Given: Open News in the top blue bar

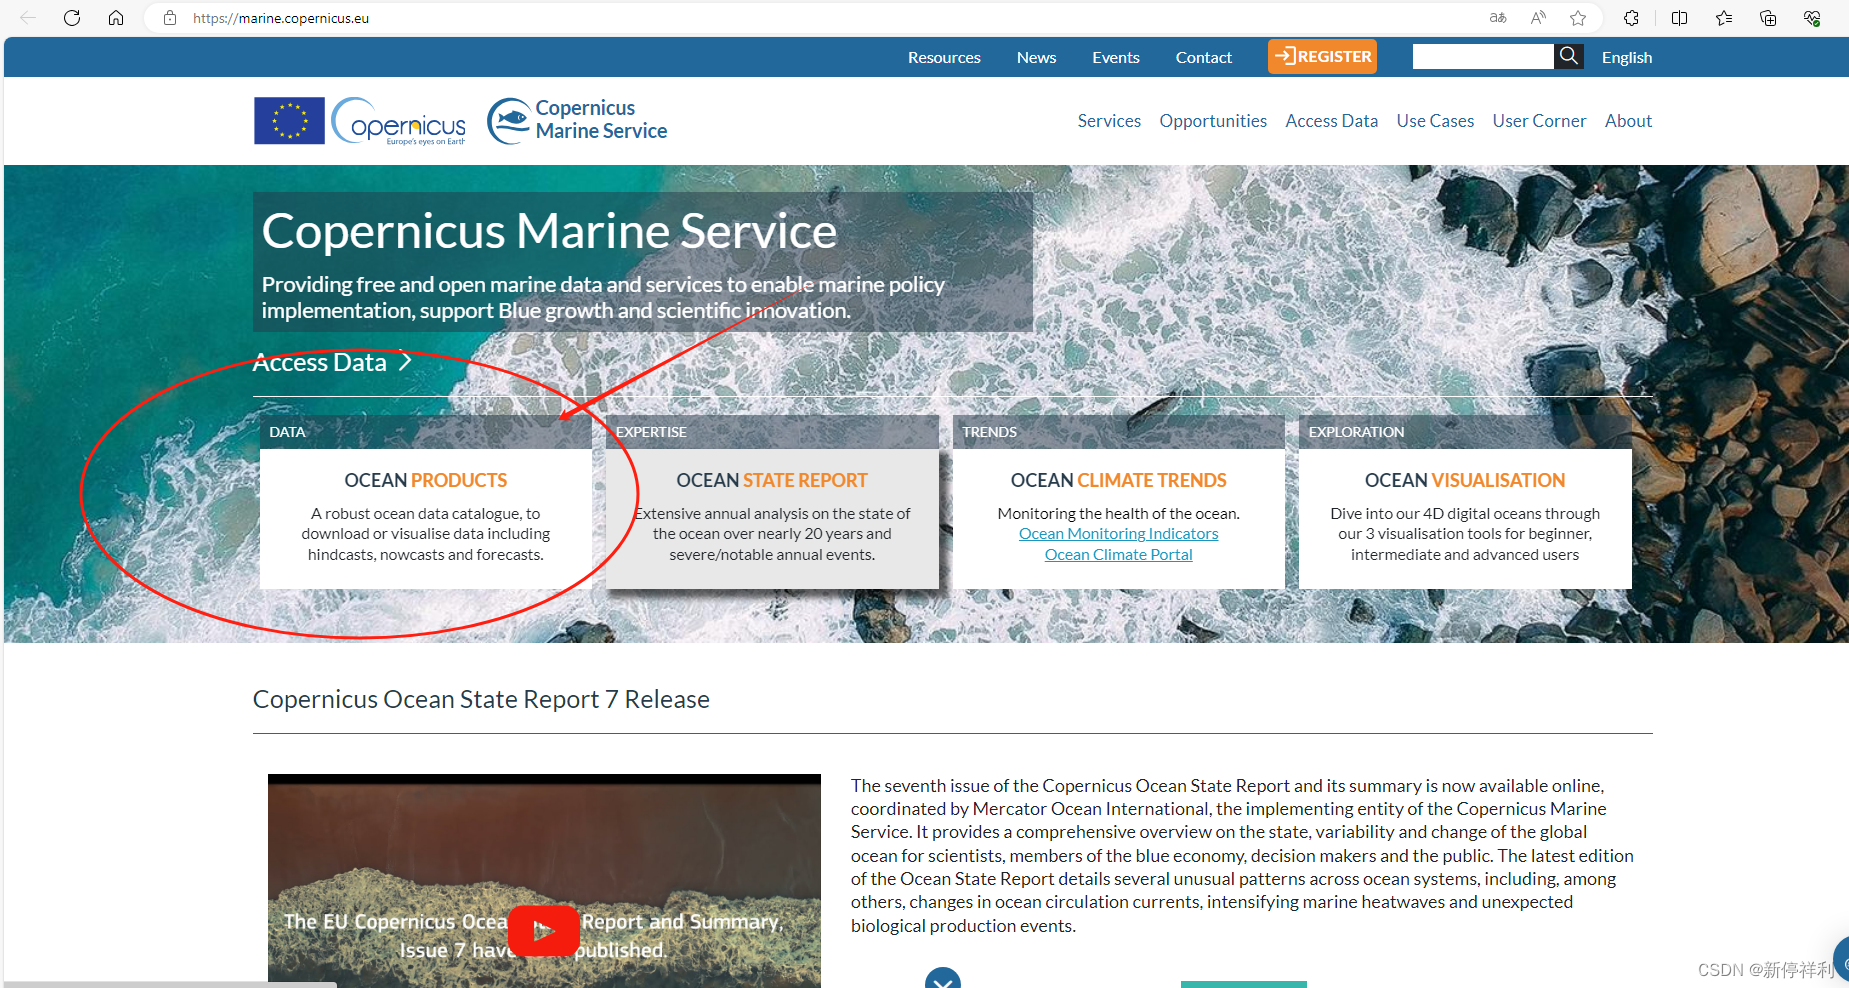Looking at the screenshot, I should click(1036, 58).
